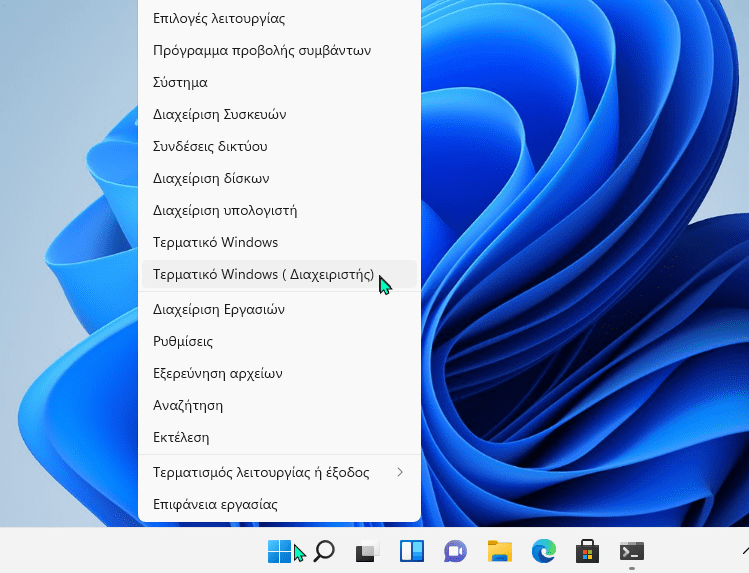Select Διαχείριση δίσκων

point(279,178)
